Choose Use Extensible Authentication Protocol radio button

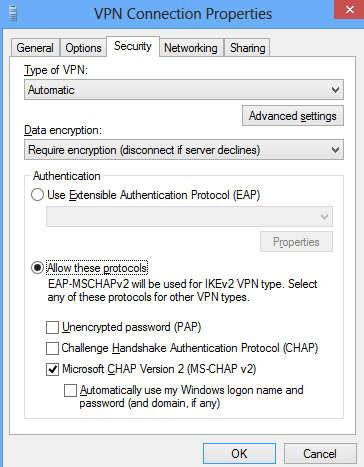37,195
